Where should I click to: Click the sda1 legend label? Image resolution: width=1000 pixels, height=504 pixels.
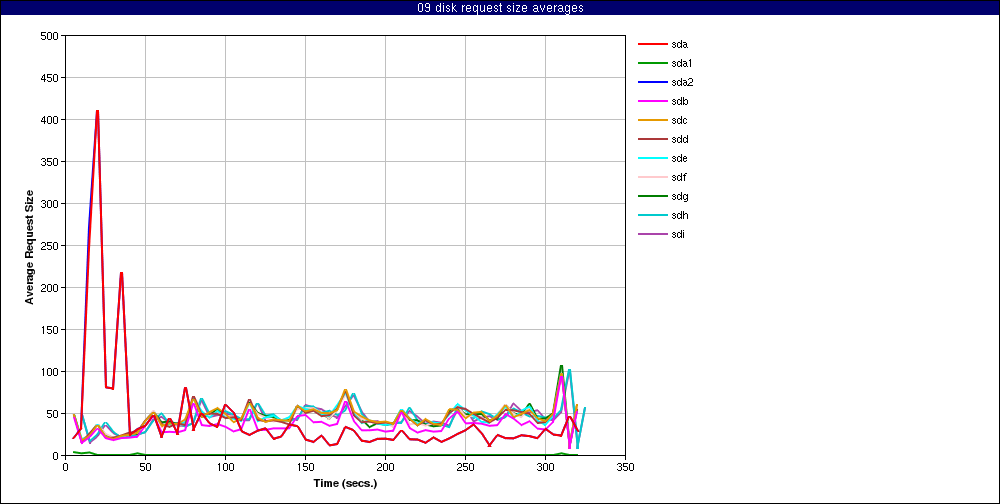pos(682,64)
